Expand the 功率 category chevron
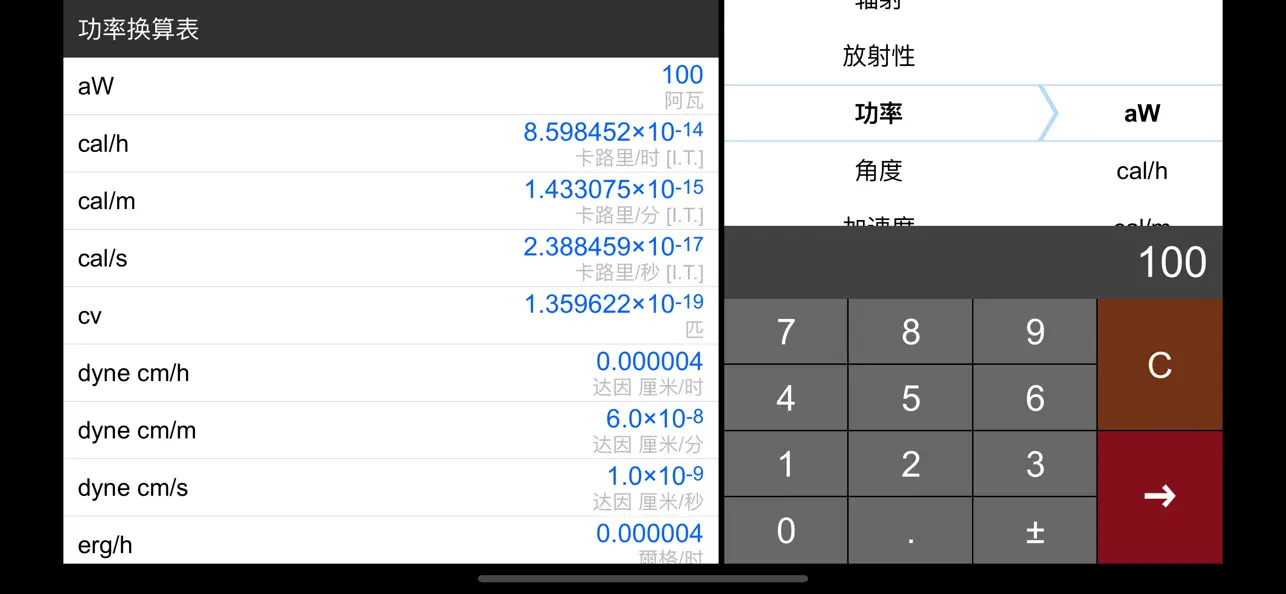The height and width of the screenshot is (594, 1286). tap(1046, 113)
